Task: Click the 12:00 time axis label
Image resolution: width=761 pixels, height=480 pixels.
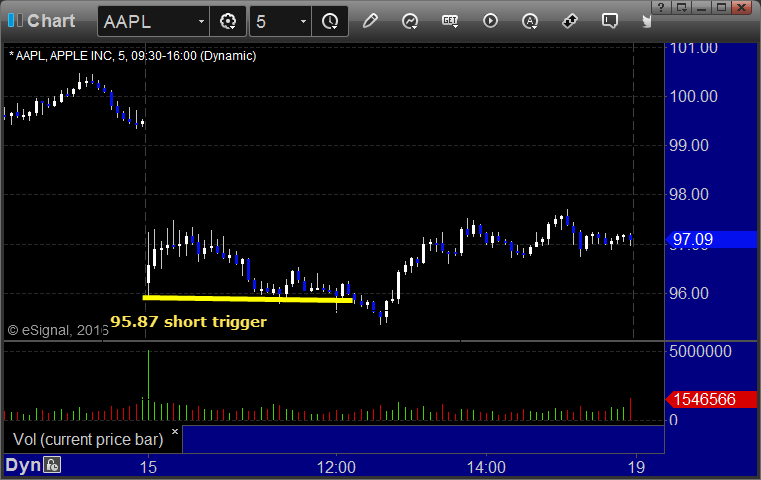Action: [x=336, y=467]
